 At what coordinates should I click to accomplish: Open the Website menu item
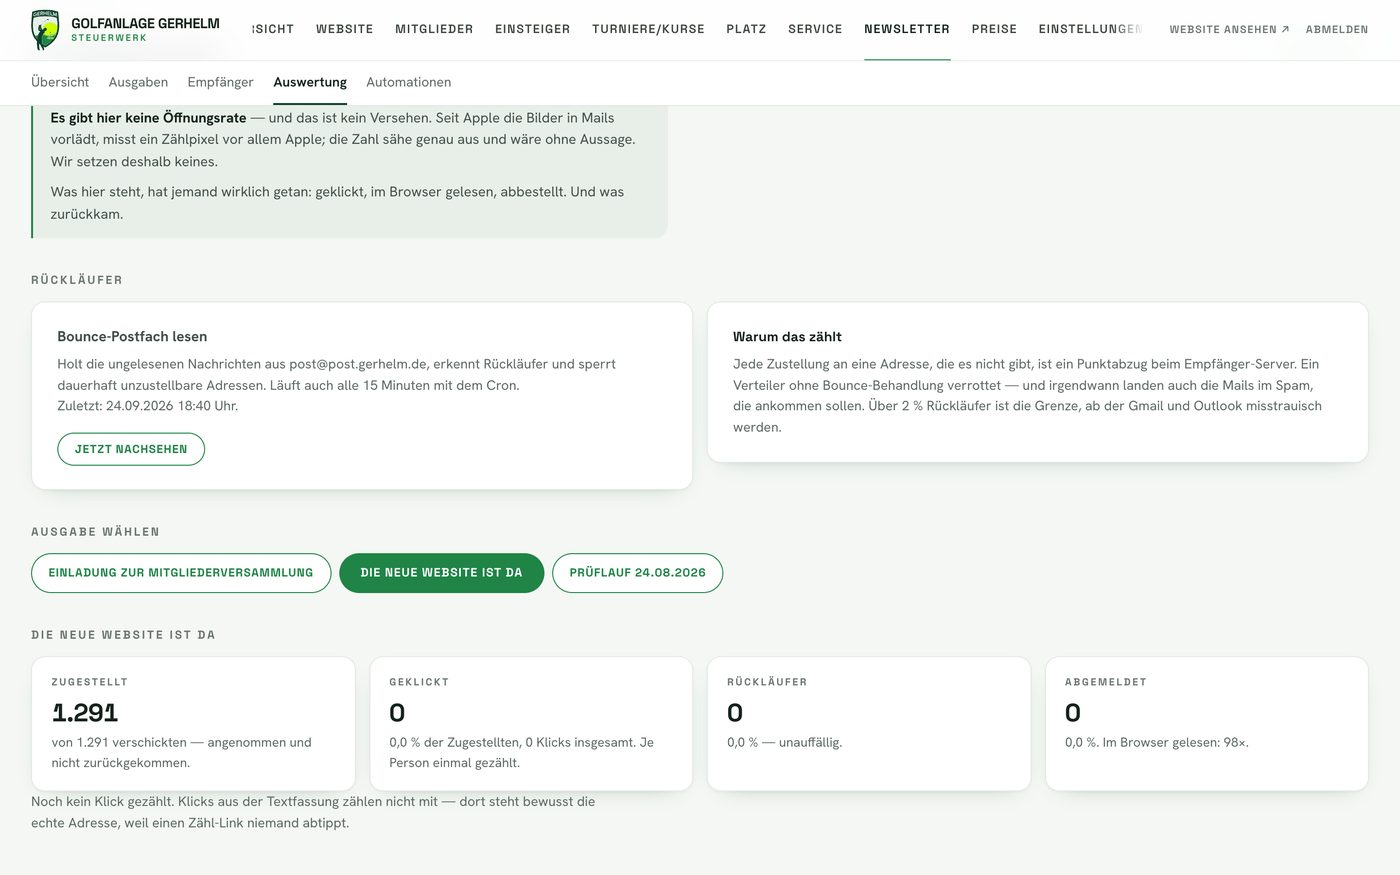pyautogui.click(x=345, y=29)
